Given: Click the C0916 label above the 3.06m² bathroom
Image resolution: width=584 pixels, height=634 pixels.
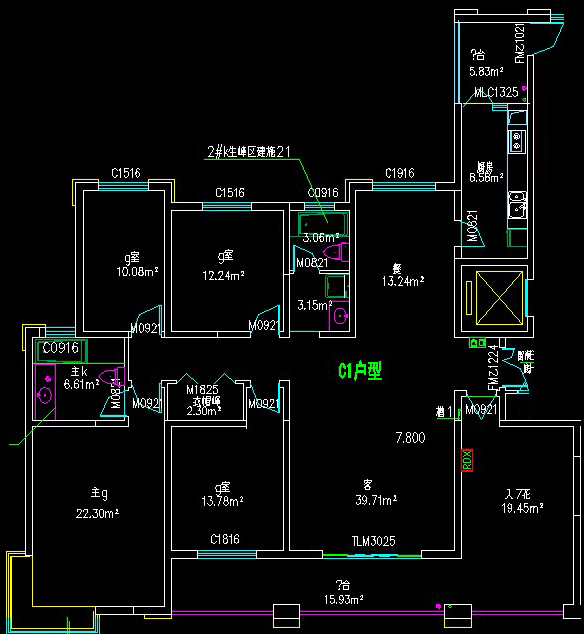Looking at the screenshot, I should pyautogui.click(x=323, y=192).
